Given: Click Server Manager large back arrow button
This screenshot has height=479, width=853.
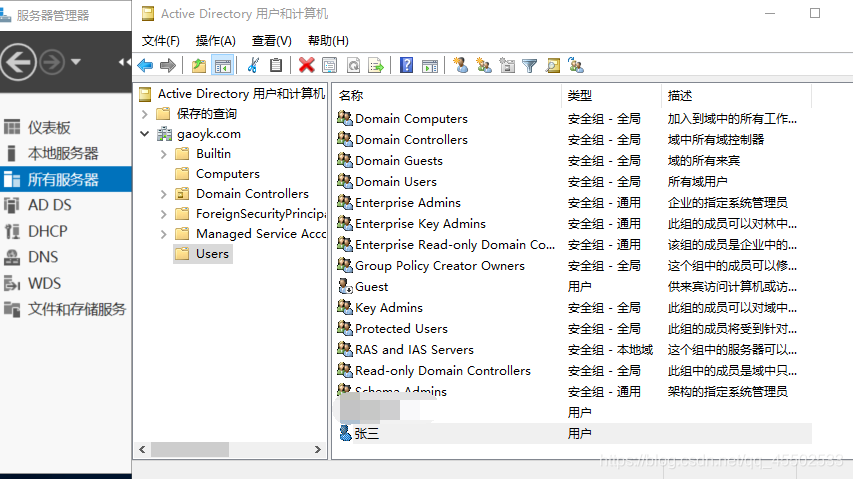Looking at the screenshot, I should coord(18,62).
